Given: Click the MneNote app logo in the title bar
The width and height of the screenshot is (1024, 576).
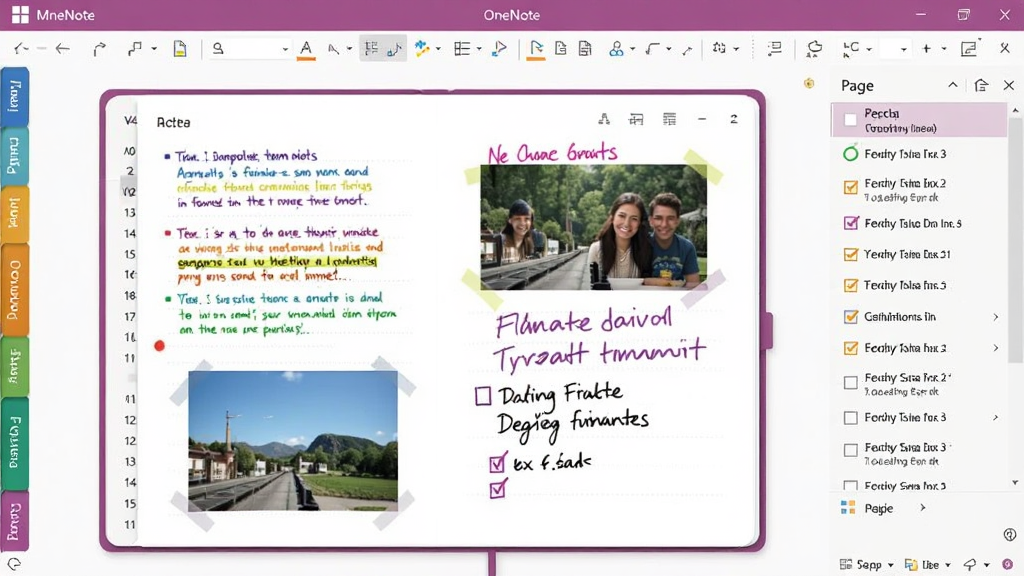Looking at the screenshot, I should pyautogui.click(x=20, y=14).
